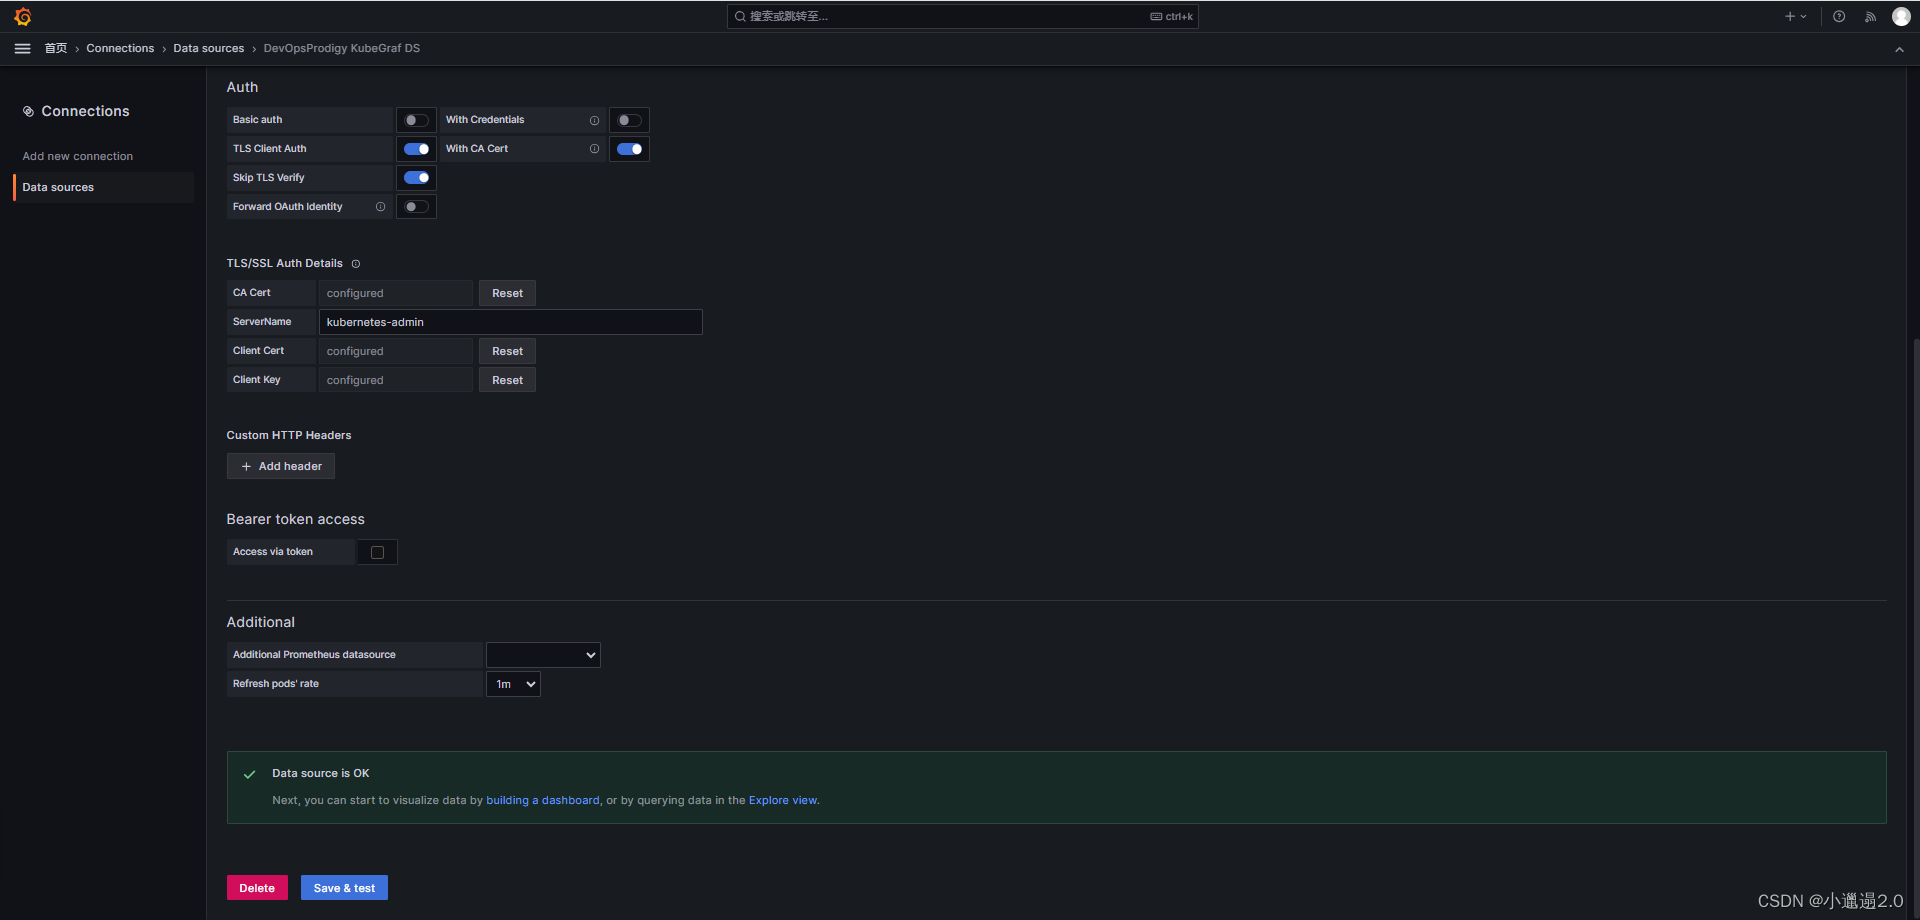
Task: Toggle With Credentials switch
Action: [629, 120]
